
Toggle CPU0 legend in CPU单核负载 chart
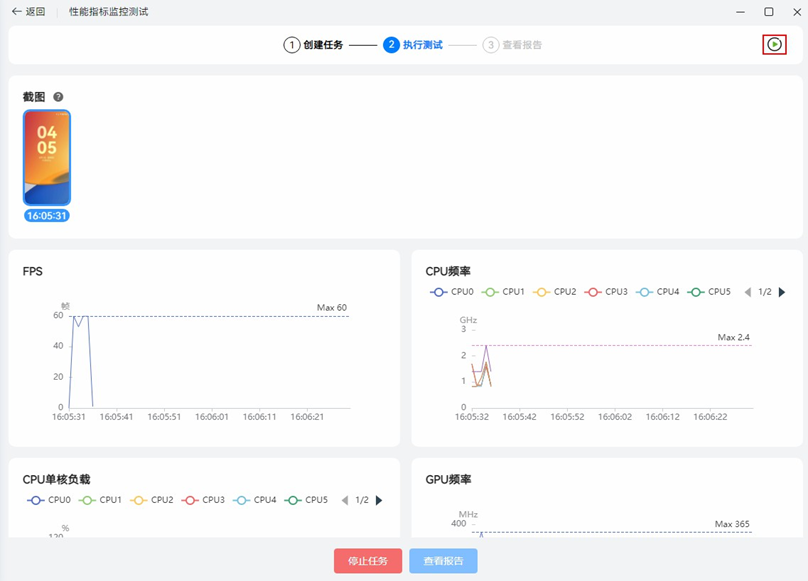pos(49,500)
